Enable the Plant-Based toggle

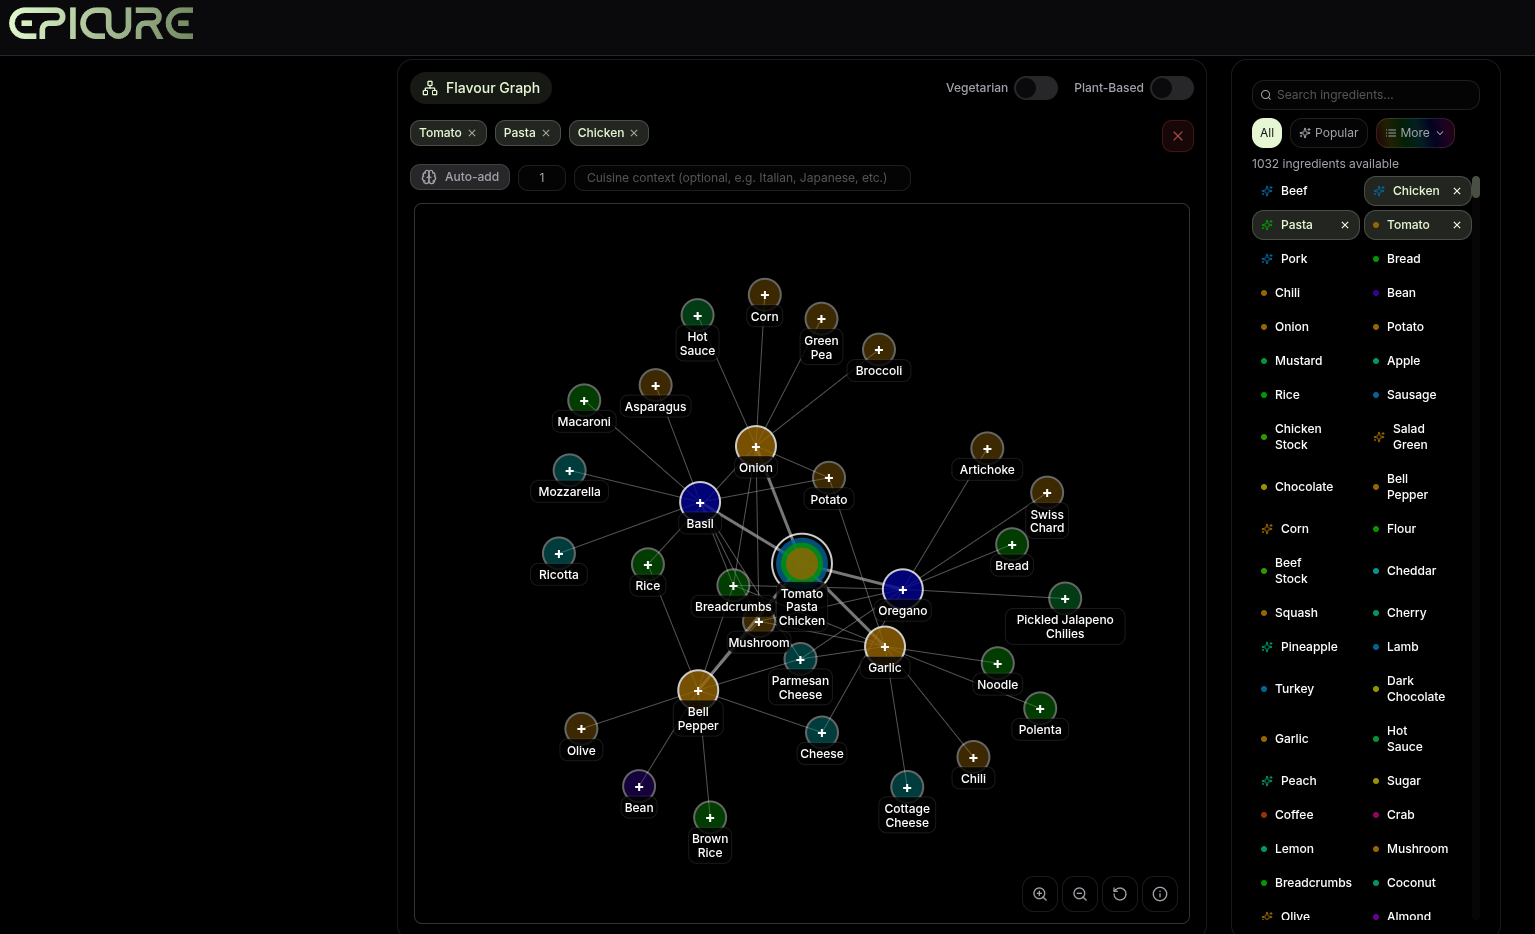[1171, 88]
